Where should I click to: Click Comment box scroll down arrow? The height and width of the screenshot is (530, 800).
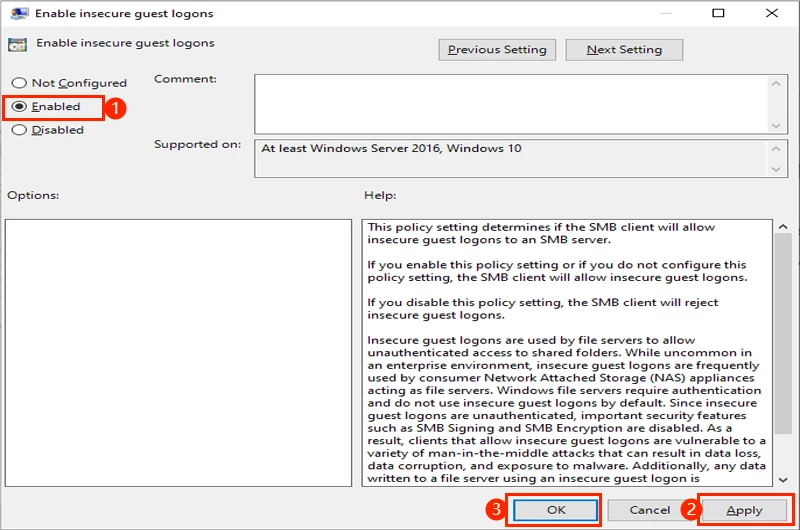point(776,125)
